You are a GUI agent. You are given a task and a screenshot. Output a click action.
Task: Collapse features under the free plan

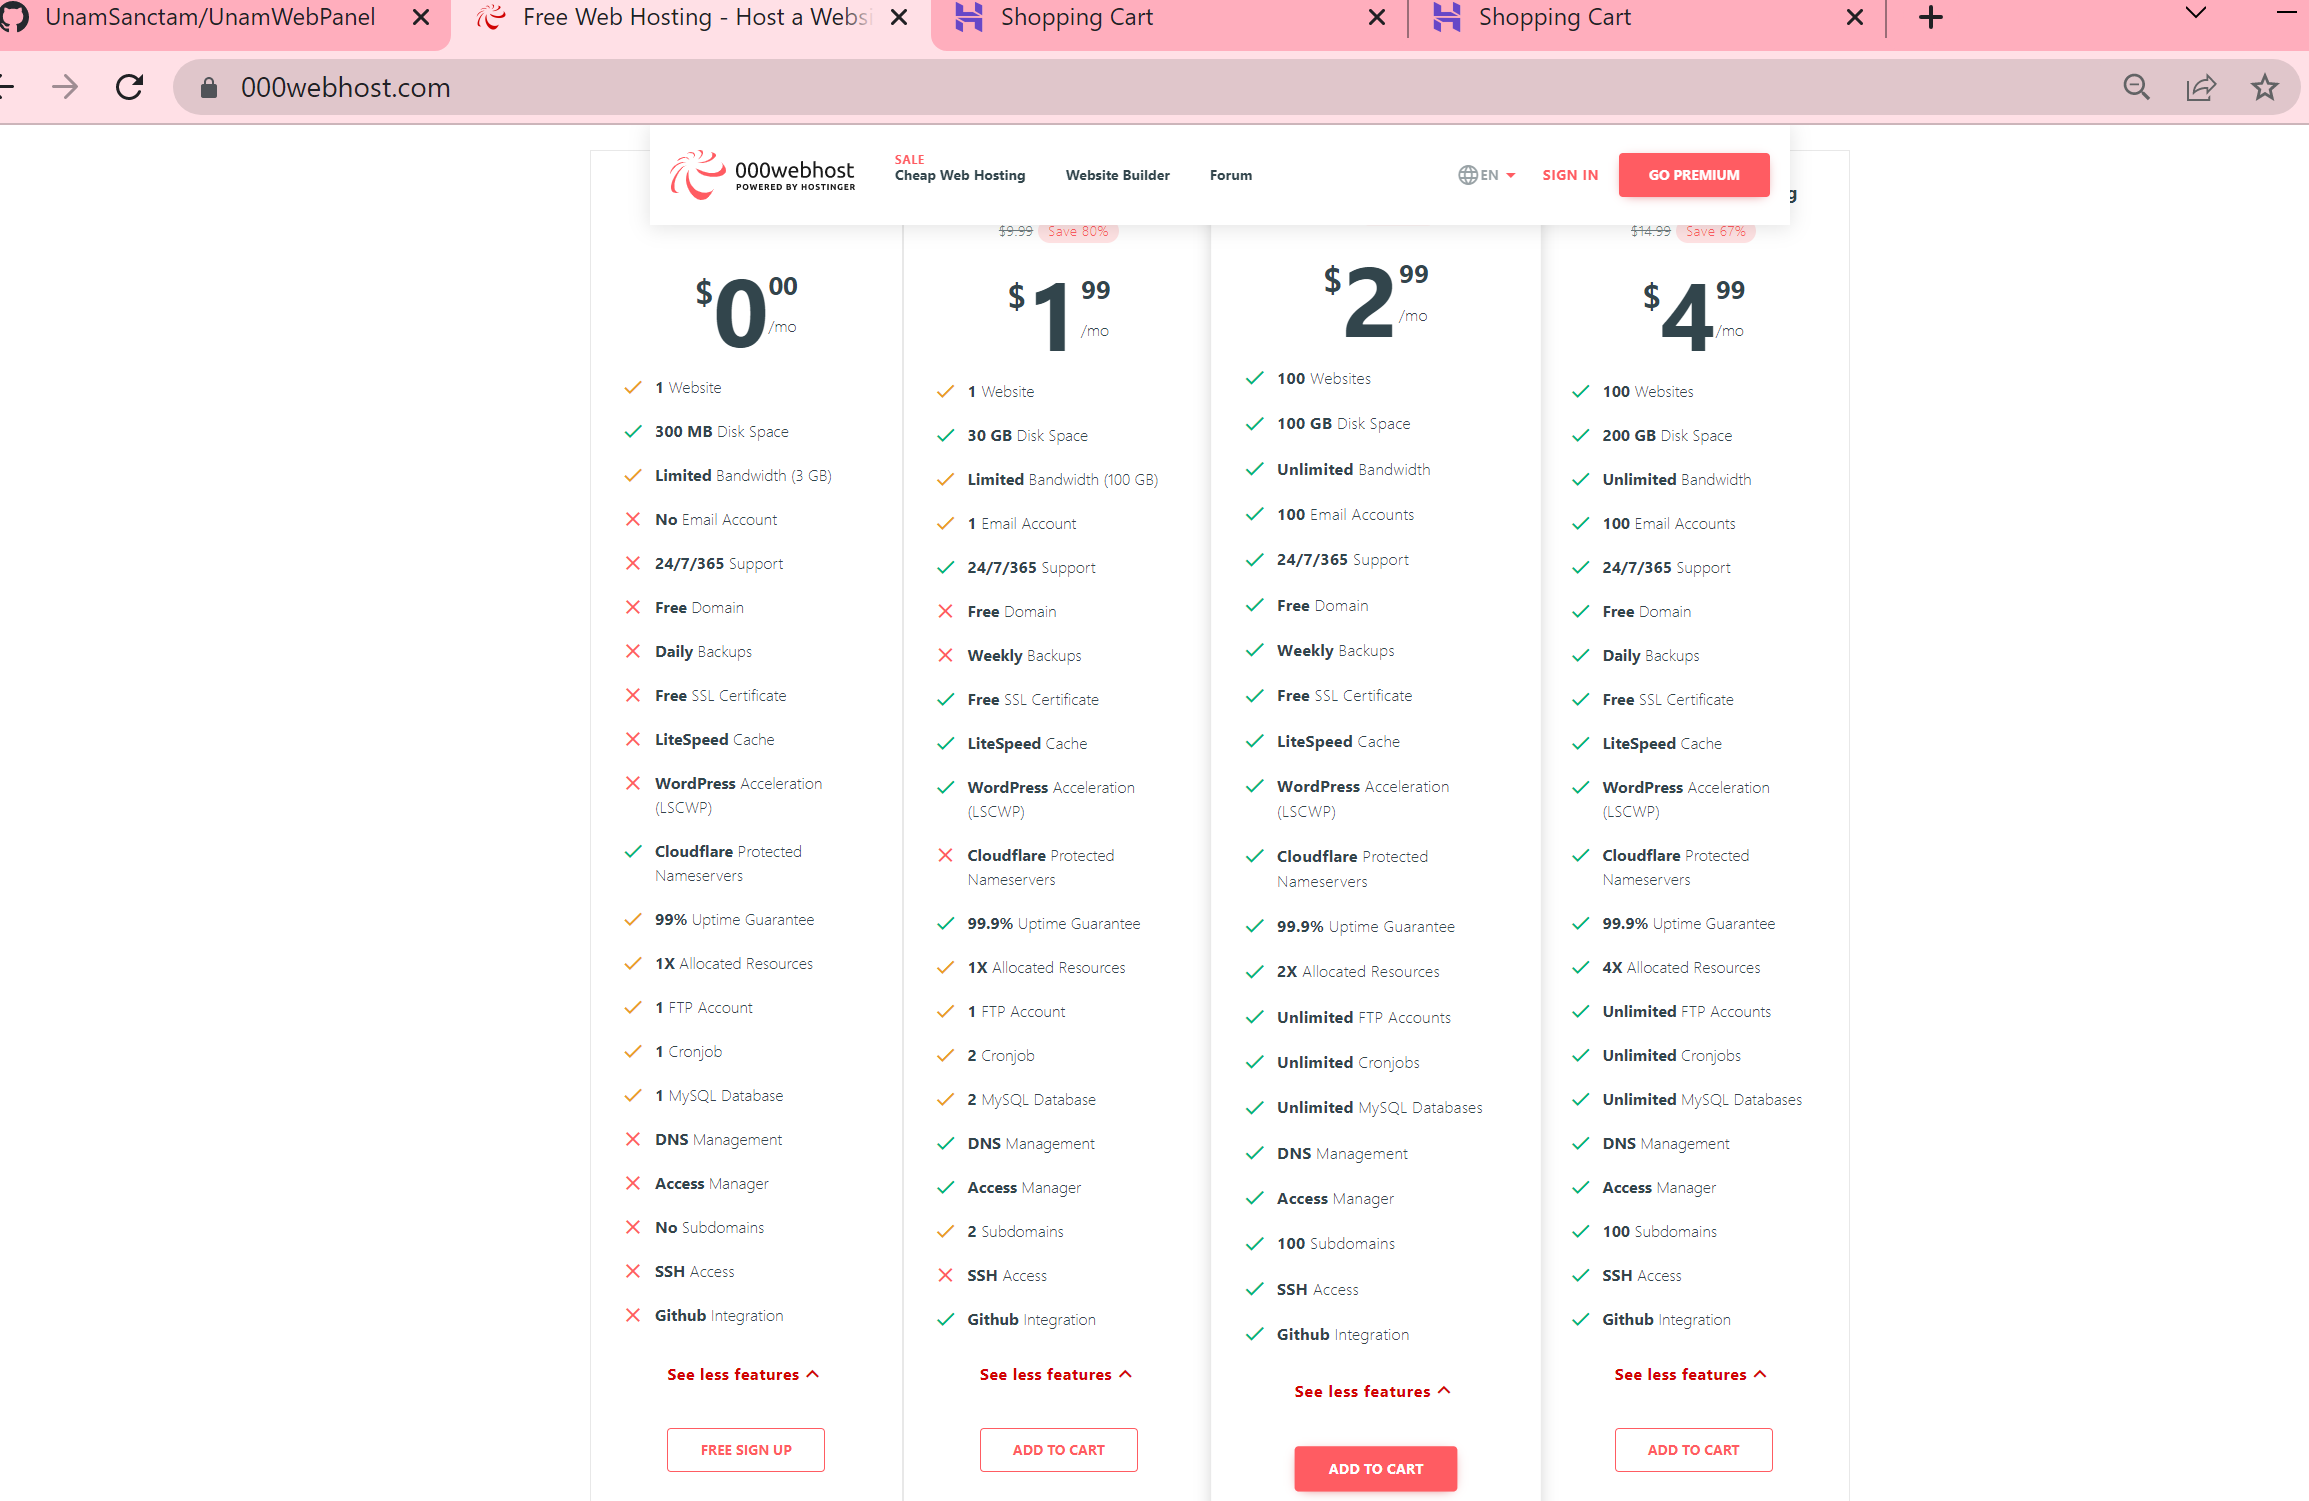pyautogui.click(x=743, y=1373)
